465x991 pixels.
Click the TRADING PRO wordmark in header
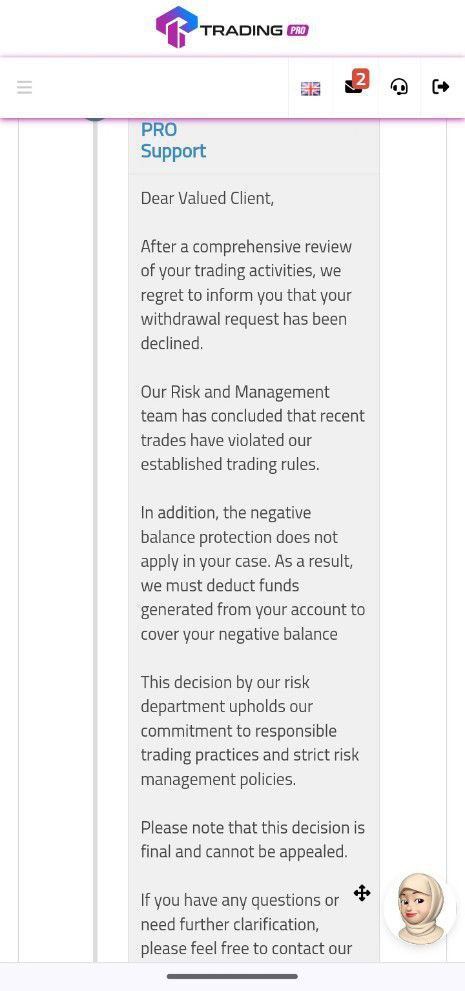254,30
